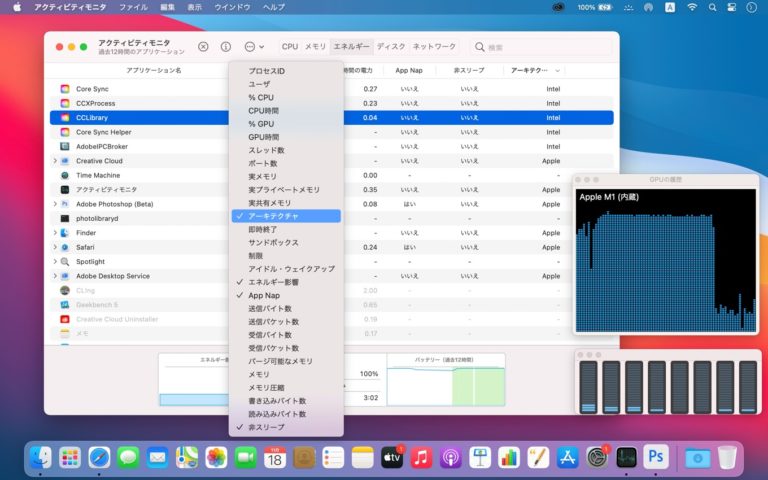Image resolution: width=768 pixels, height=480 pixels.
Task: Click the 検索 search field
Action: pyautogui.click(x=541, y=47)
